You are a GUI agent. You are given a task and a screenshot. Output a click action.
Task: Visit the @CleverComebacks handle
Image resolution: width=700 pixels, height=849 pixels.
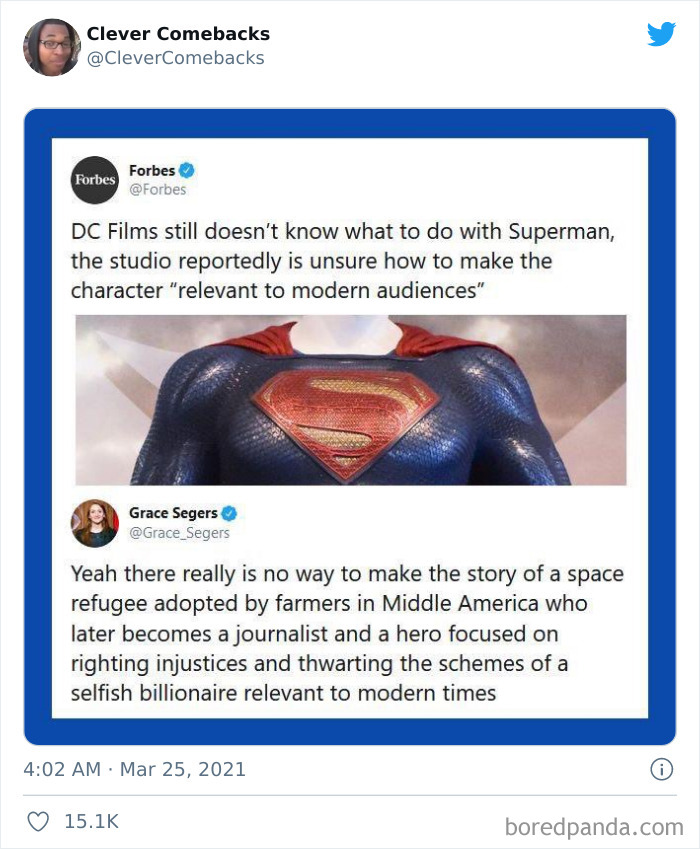pyautogui.click(x=175, y=58)
